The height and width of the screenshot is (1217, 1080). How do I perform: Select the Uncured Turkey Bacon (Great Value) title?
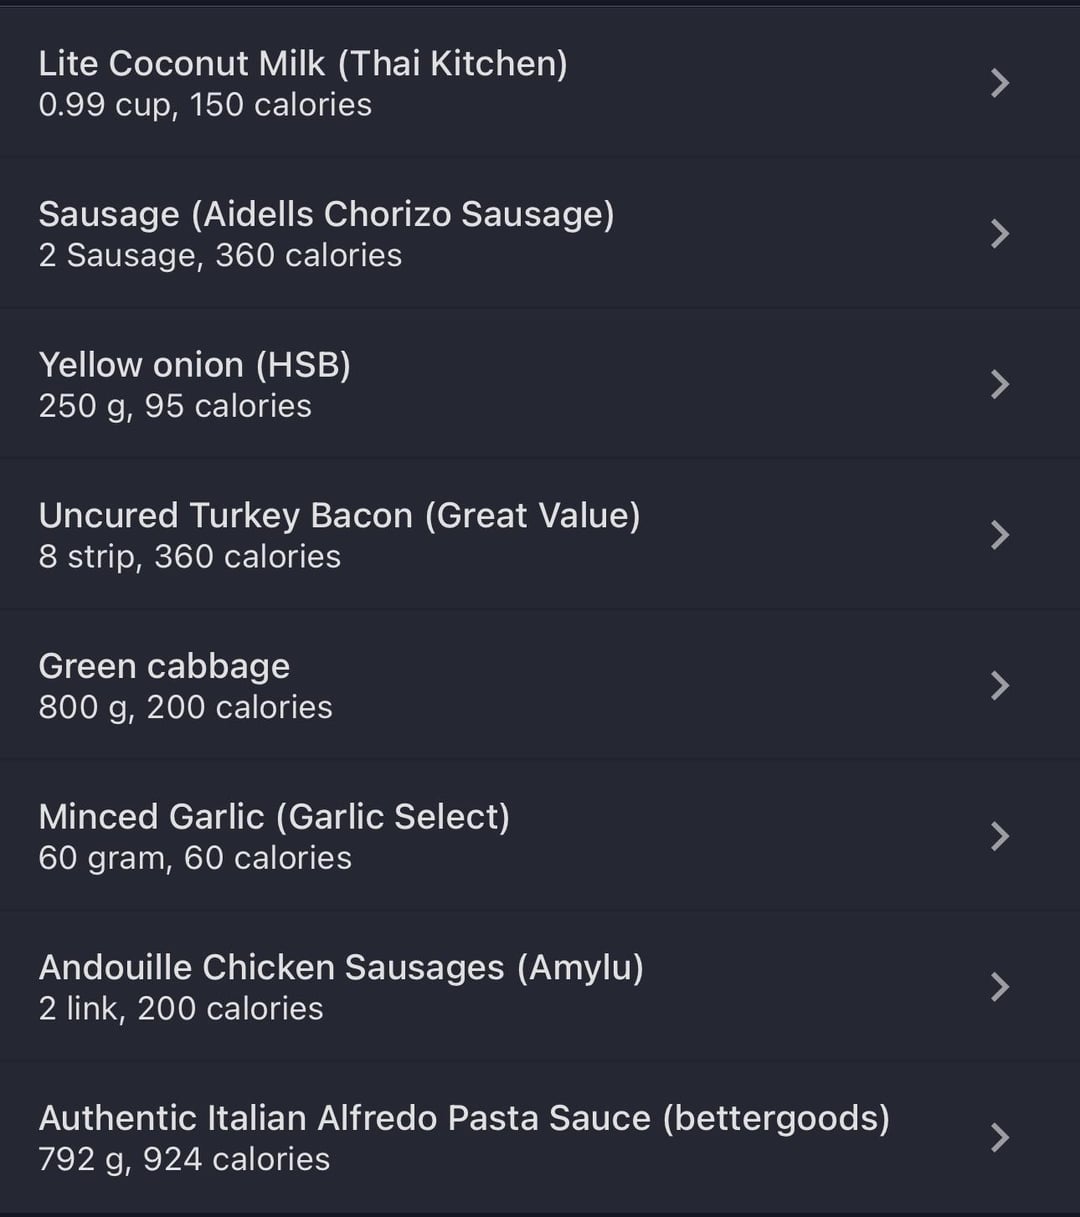(339, 516)
